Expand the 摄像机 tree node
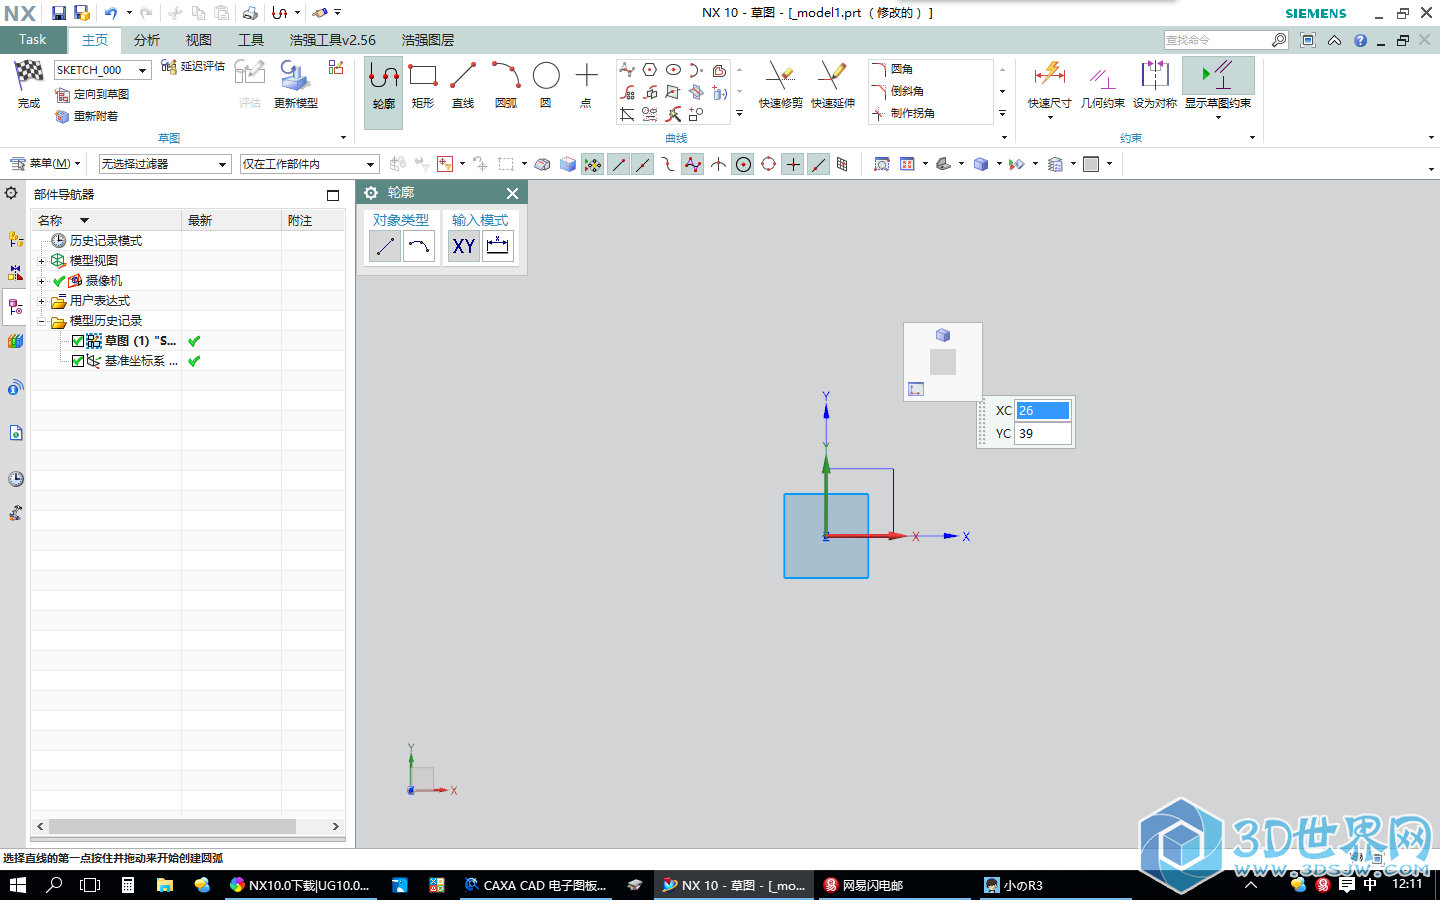Viewport: 1440px width, 900px height. click(42, 281)
